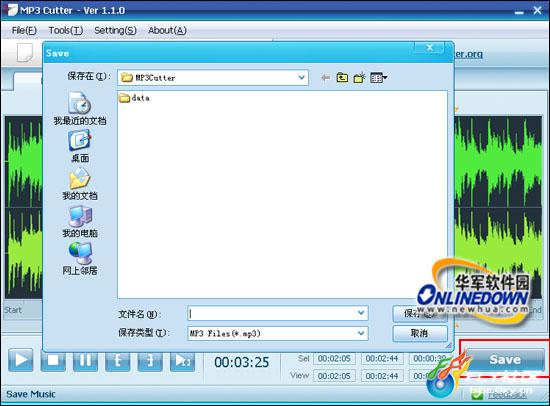Open the File(F) menu
Viewport: 550px width, 406px height.
pyautogui.click(x=24, y=31)
